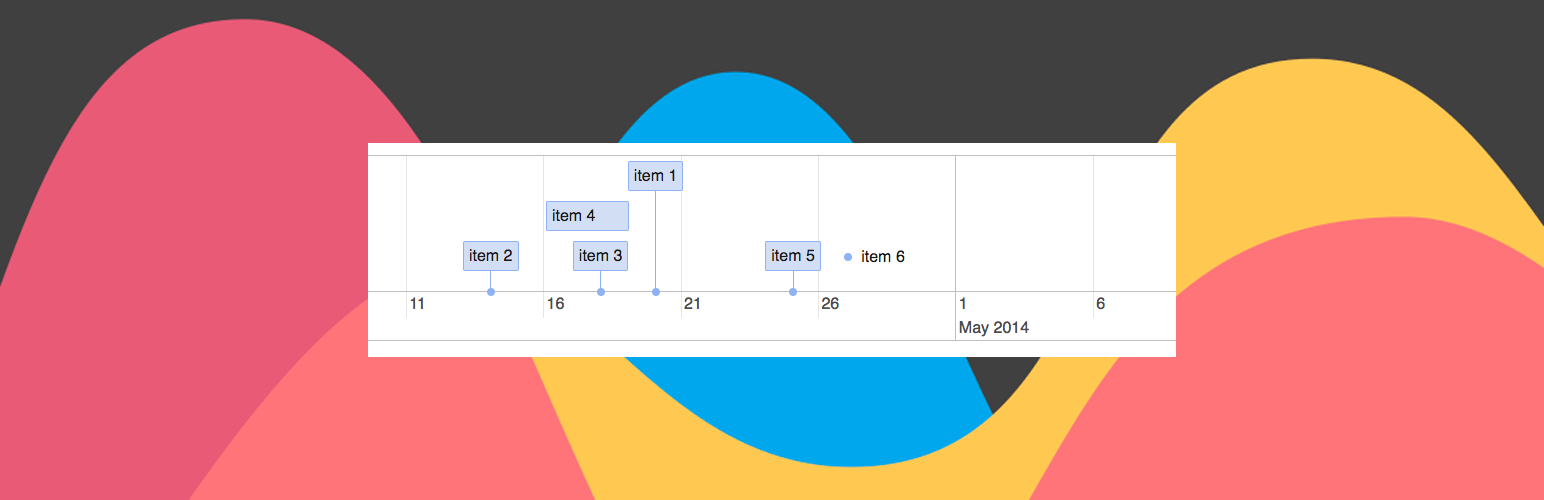Select the item 5 box
The width and height of the screenshot is (1544, 500).
793,256
